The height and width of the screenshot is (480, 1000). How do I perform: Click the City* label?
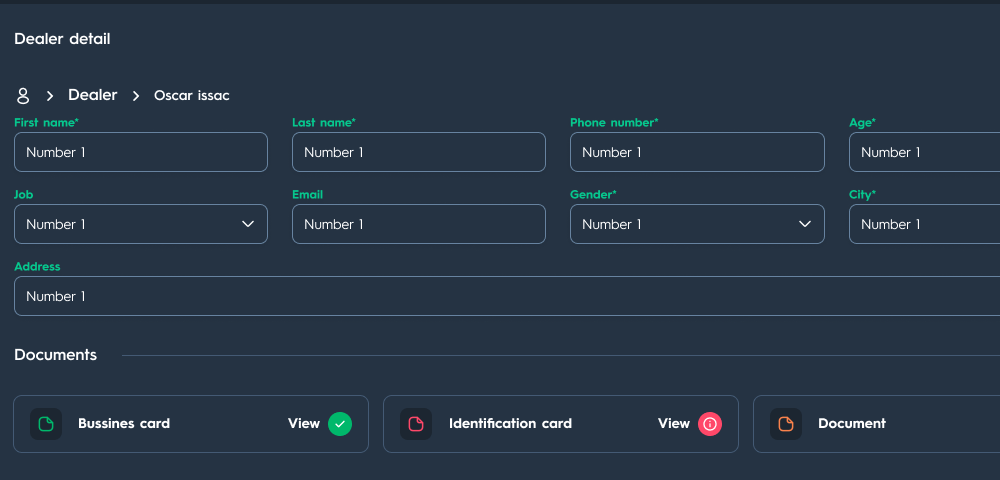[x=862, y=194]
